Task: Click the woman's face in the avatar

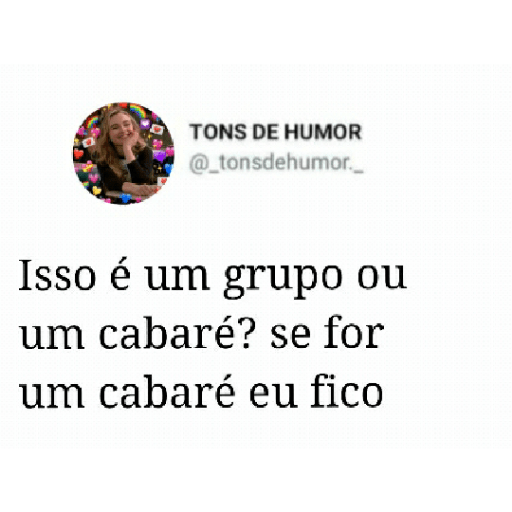Action: coord(121,131)
